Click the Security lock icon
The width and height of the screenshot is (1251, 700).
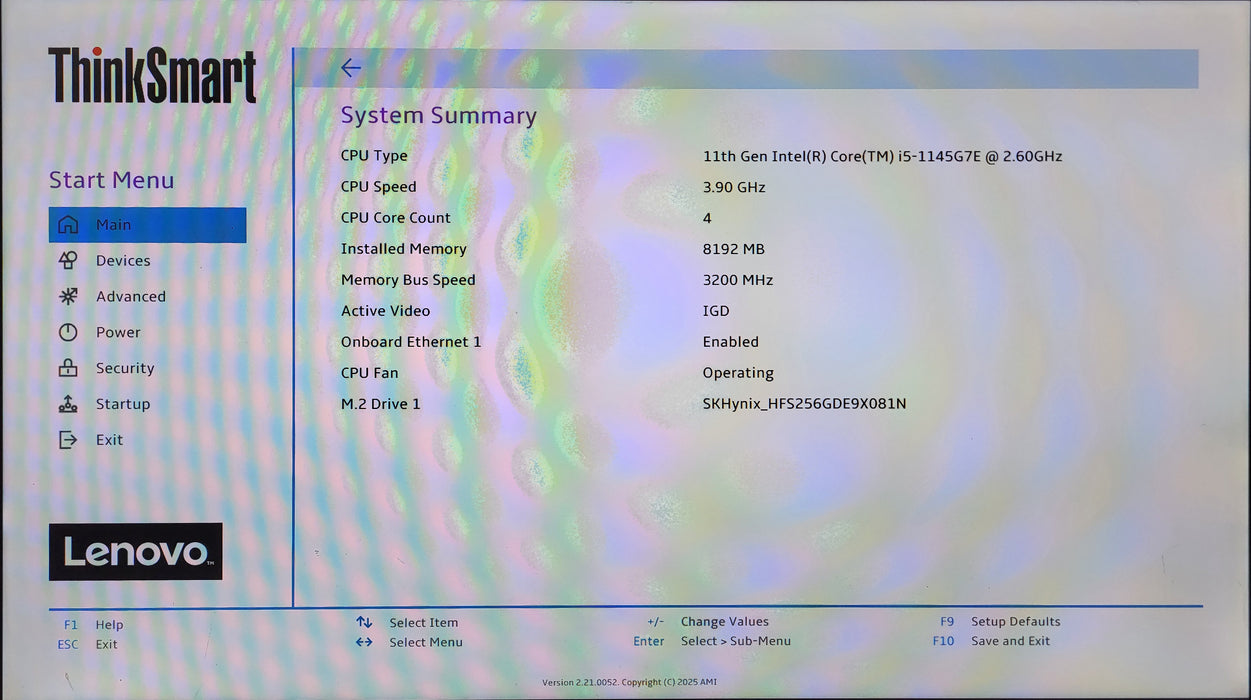click(x=68, y=368)
